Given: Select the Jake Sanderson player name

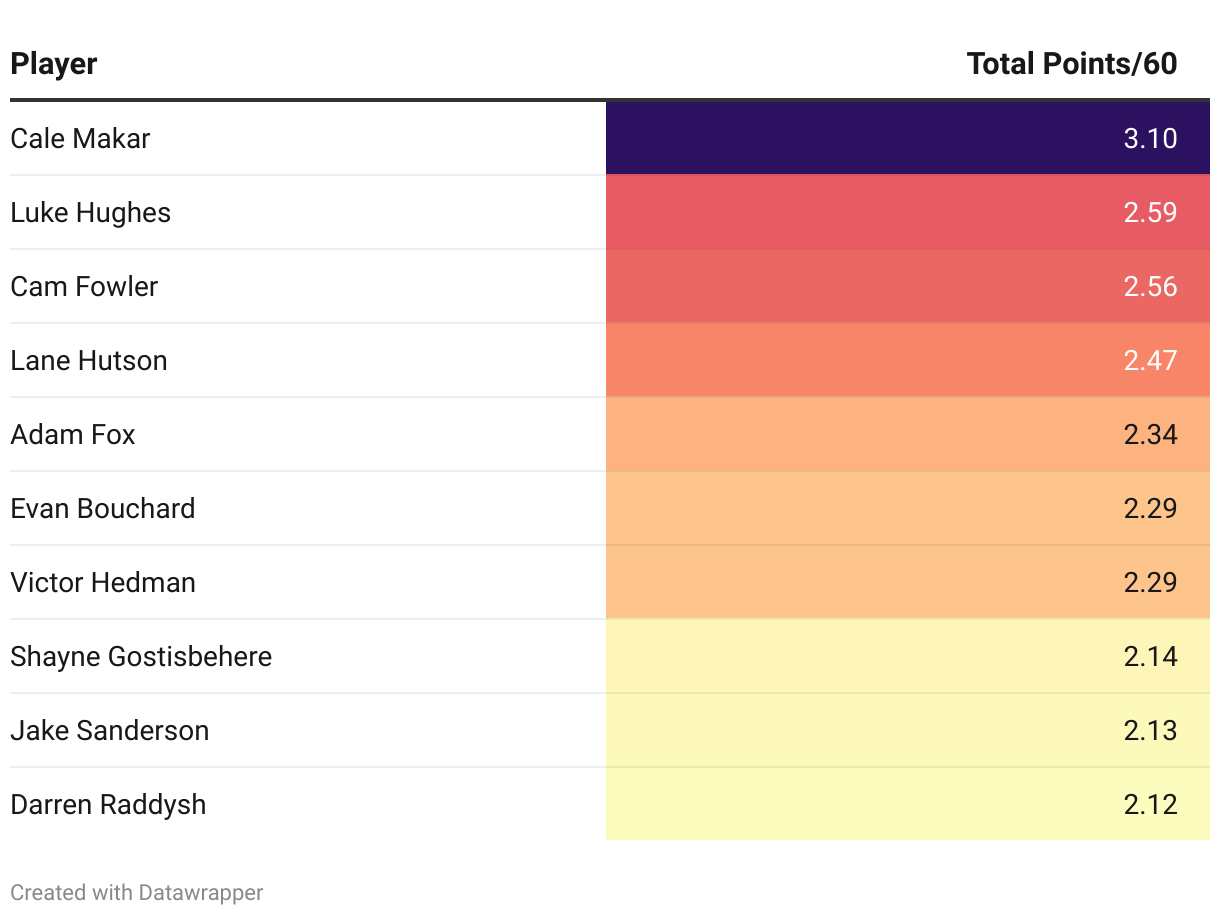Looking at the screenshot, I should (x=110, y=730).
